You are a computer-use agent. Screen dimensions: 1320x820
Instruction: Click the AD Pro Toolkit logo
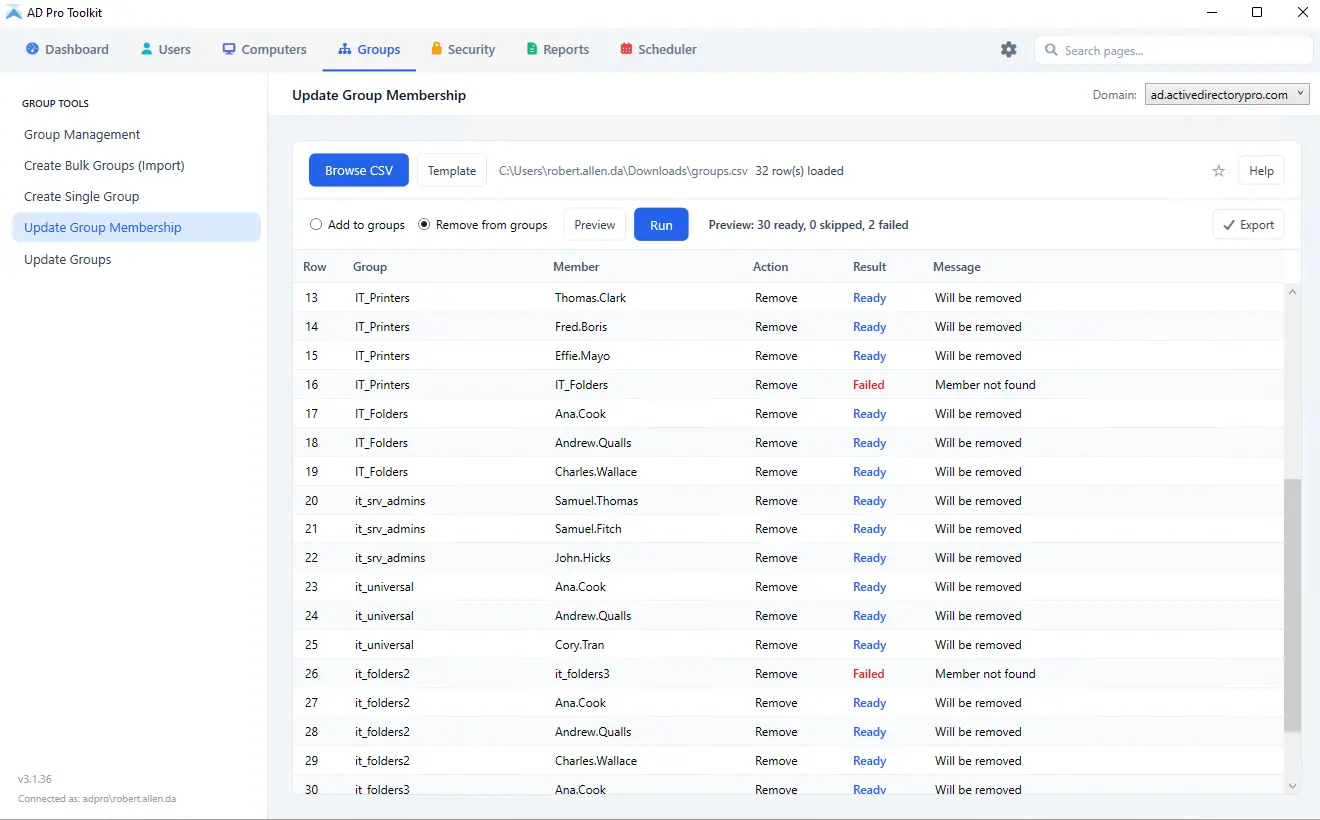coord(14,13)
